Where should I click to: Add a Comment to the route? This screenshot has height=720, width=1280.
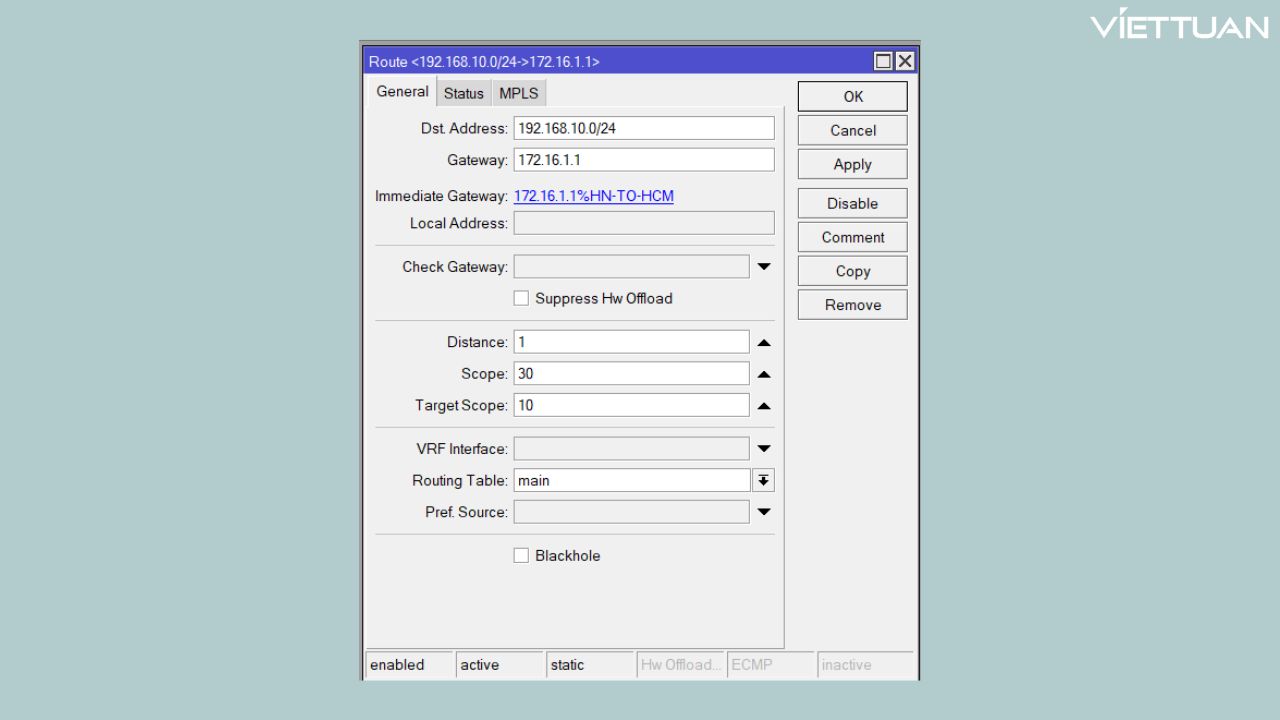[x=851, y=237]
